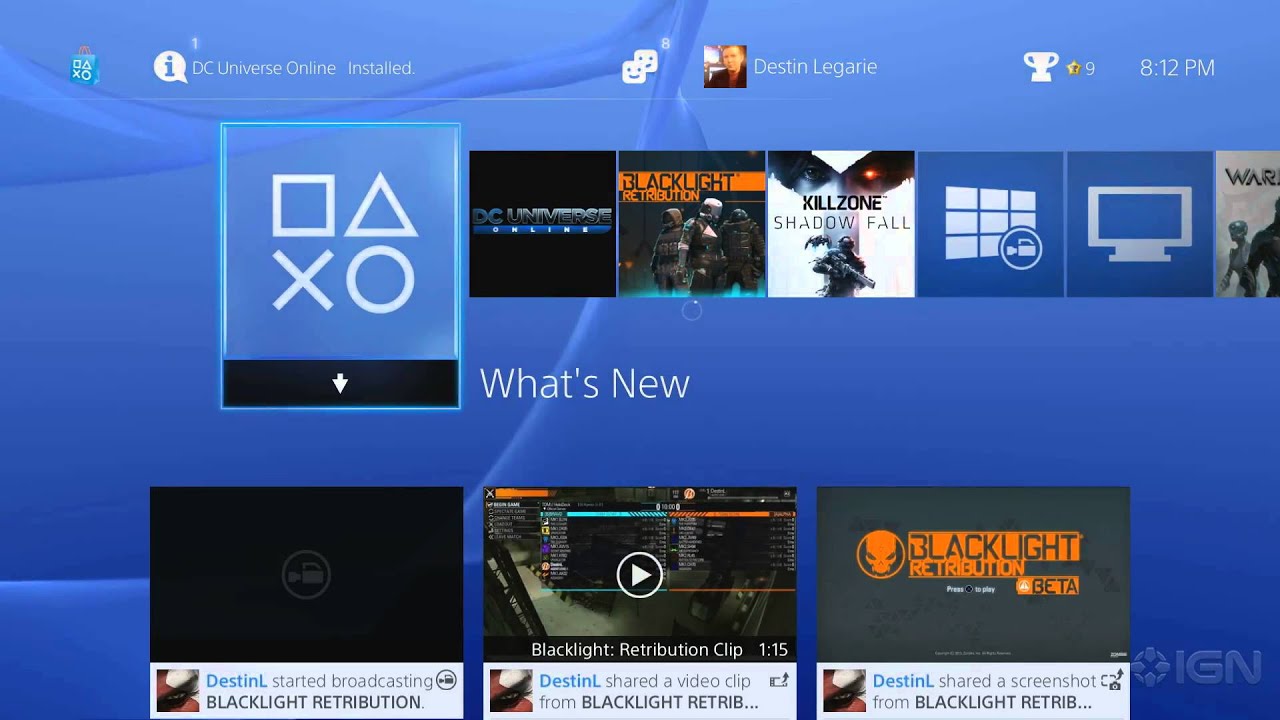The height and width of the screenshot is (720, 1280).
Task: Open Destin Legarie's profile avatar
Action: [725, 67]
